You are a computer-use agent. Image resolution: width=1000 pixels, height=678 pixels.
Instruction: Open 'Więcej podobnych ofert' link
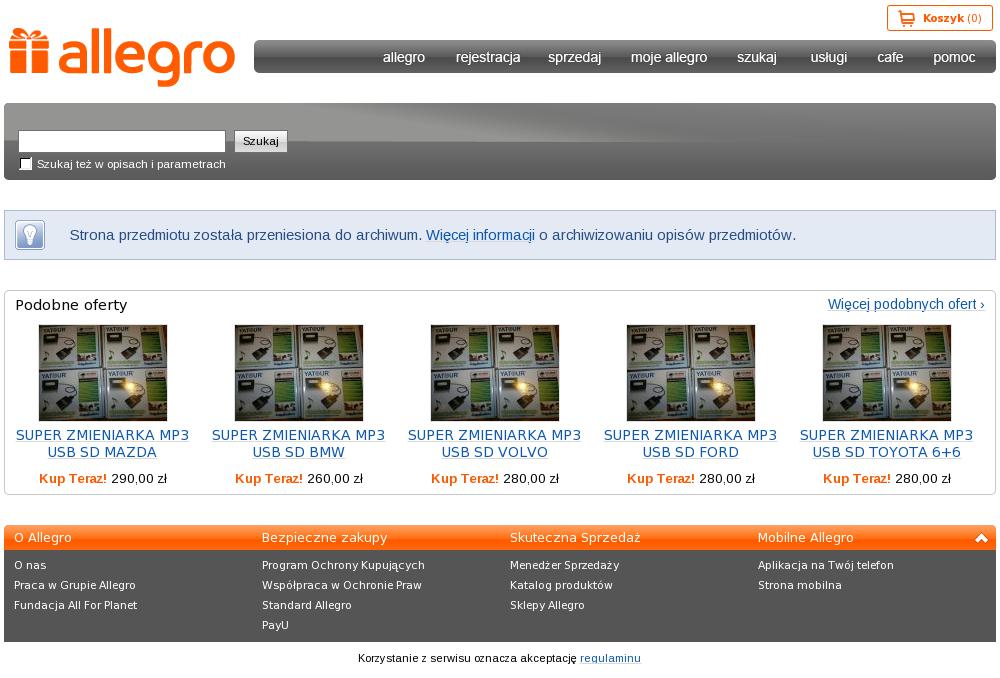906,304
